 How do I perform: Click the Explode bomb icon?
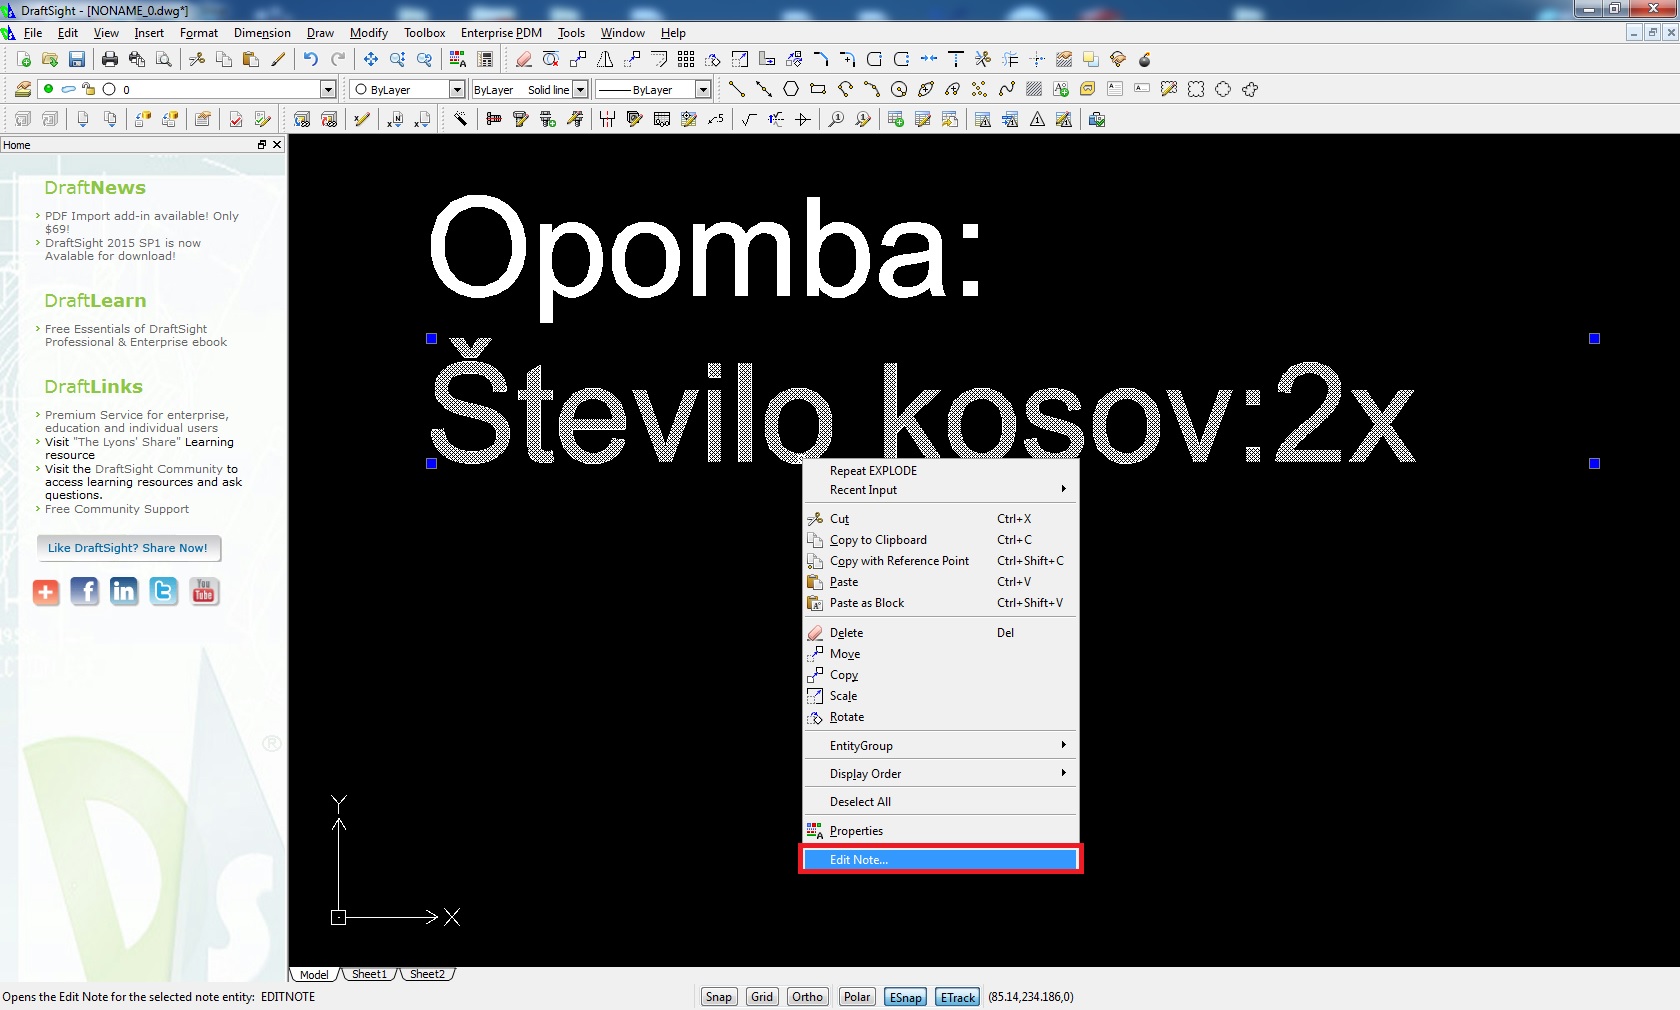point(1145,60)
